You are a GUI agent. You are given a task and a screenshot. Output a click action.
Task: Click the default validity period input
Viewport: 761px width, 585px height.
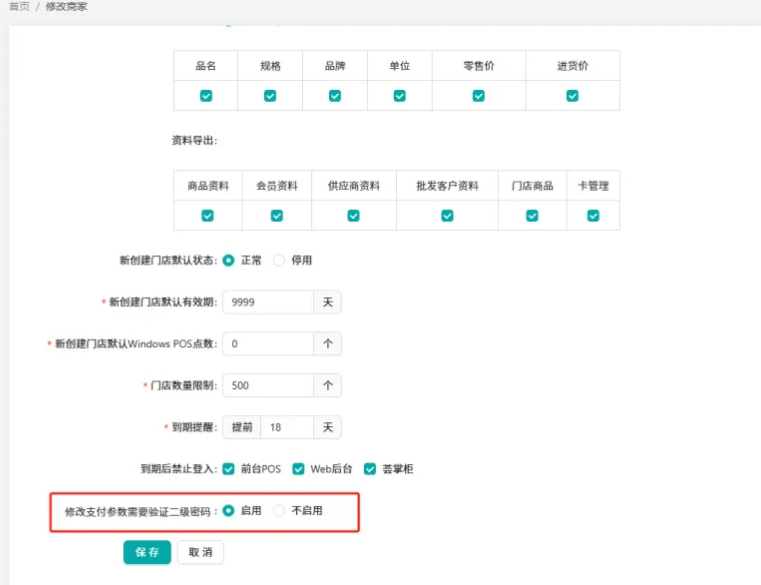click(268, 302)
